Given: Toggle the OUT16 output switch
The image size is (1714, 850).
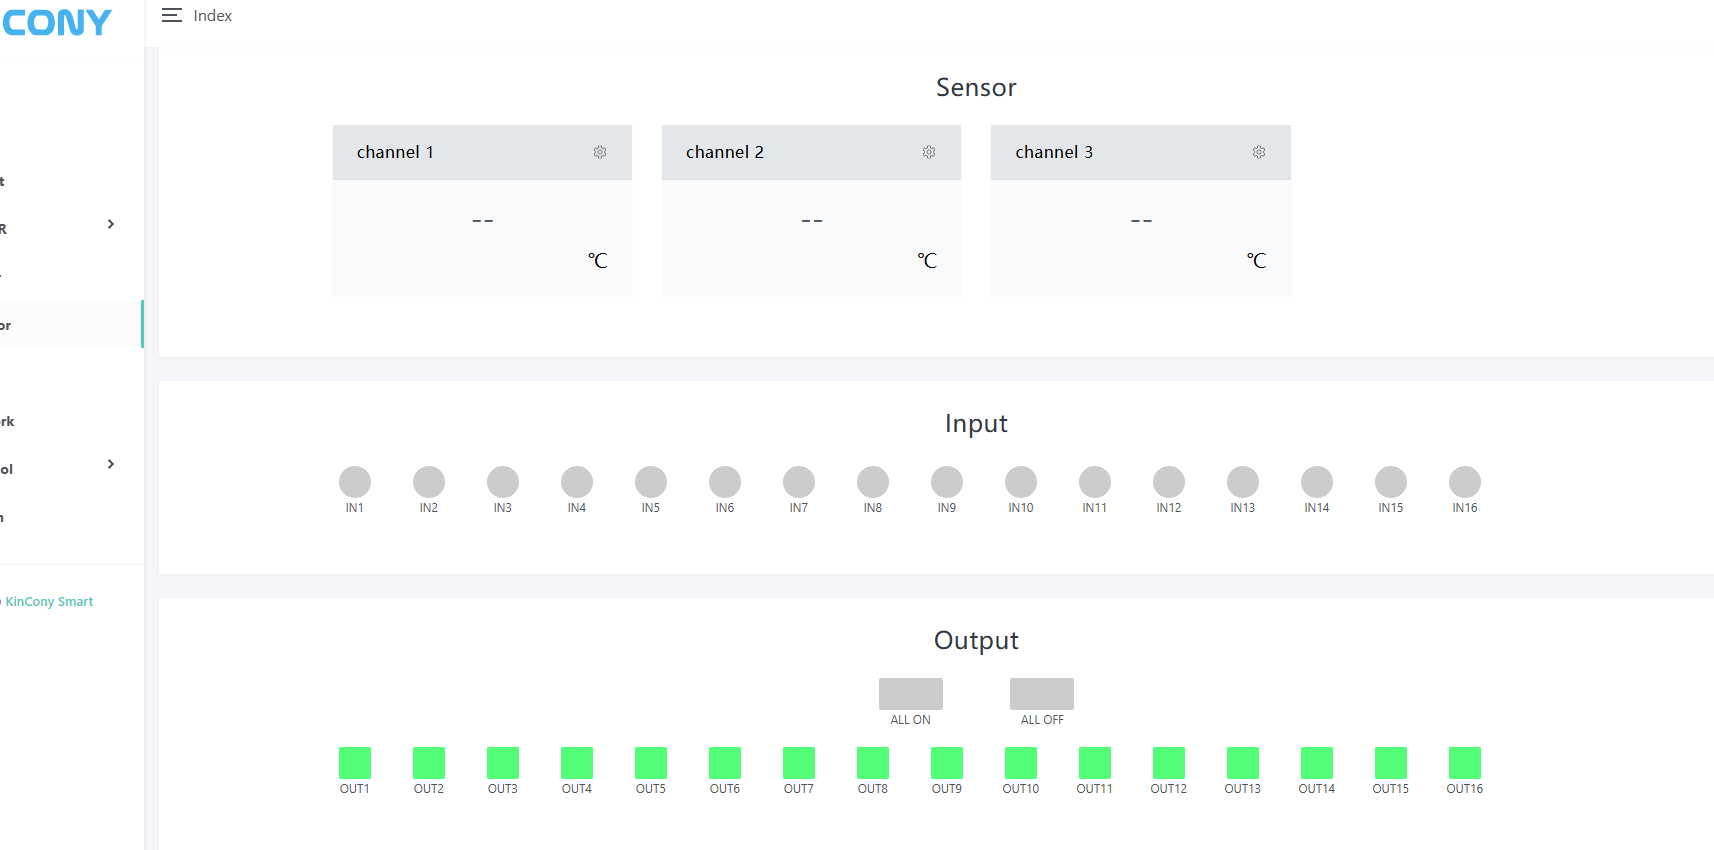Looking at the screenshot, I should (x=1465, y=763).
